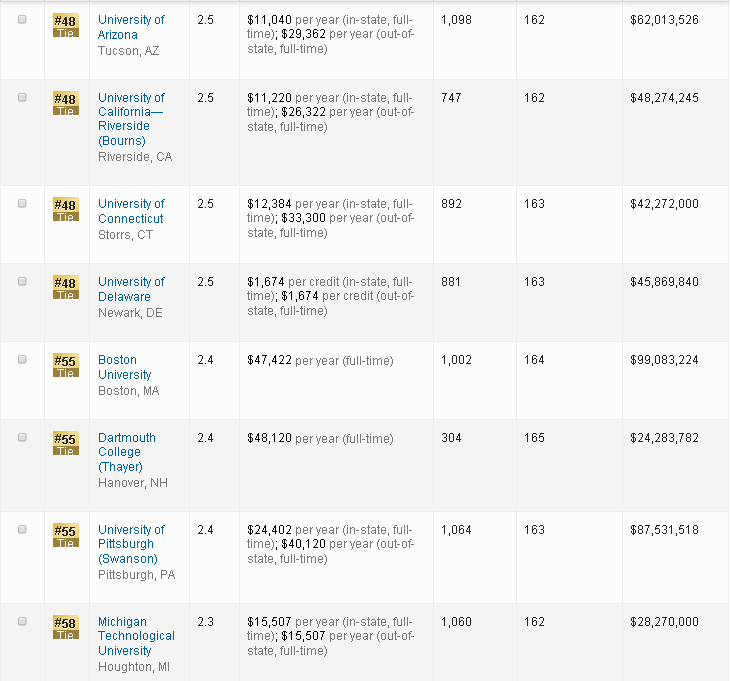Click the University of Delaware link
The width and height of the screenshot is (731, 681).
click(x=131, y=289)
